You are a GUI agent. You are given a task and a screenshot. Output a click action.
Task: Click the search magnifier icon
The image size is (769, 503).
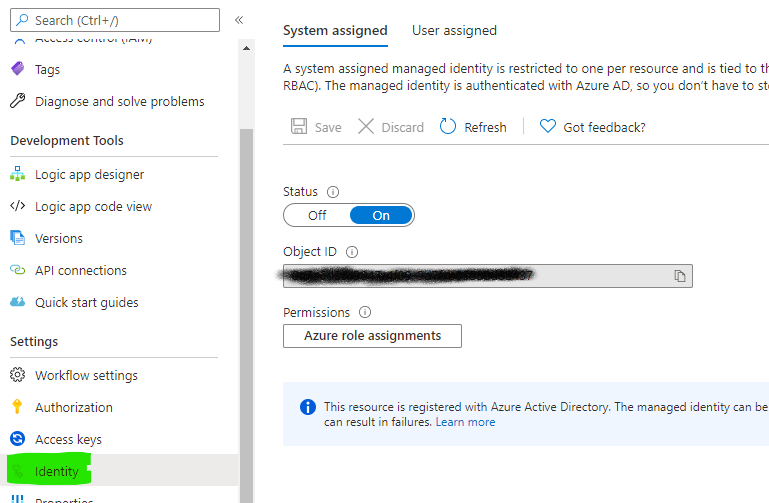click(x=22, y=20)
